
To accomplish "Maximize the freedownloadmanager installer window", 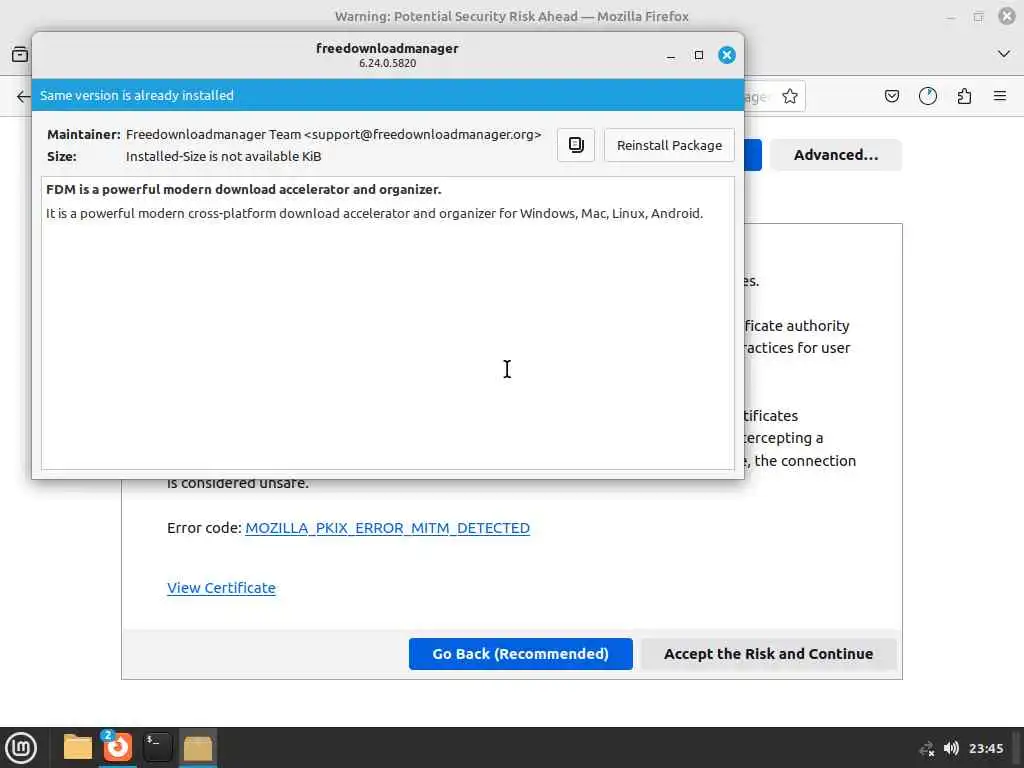I will [699, 56].
